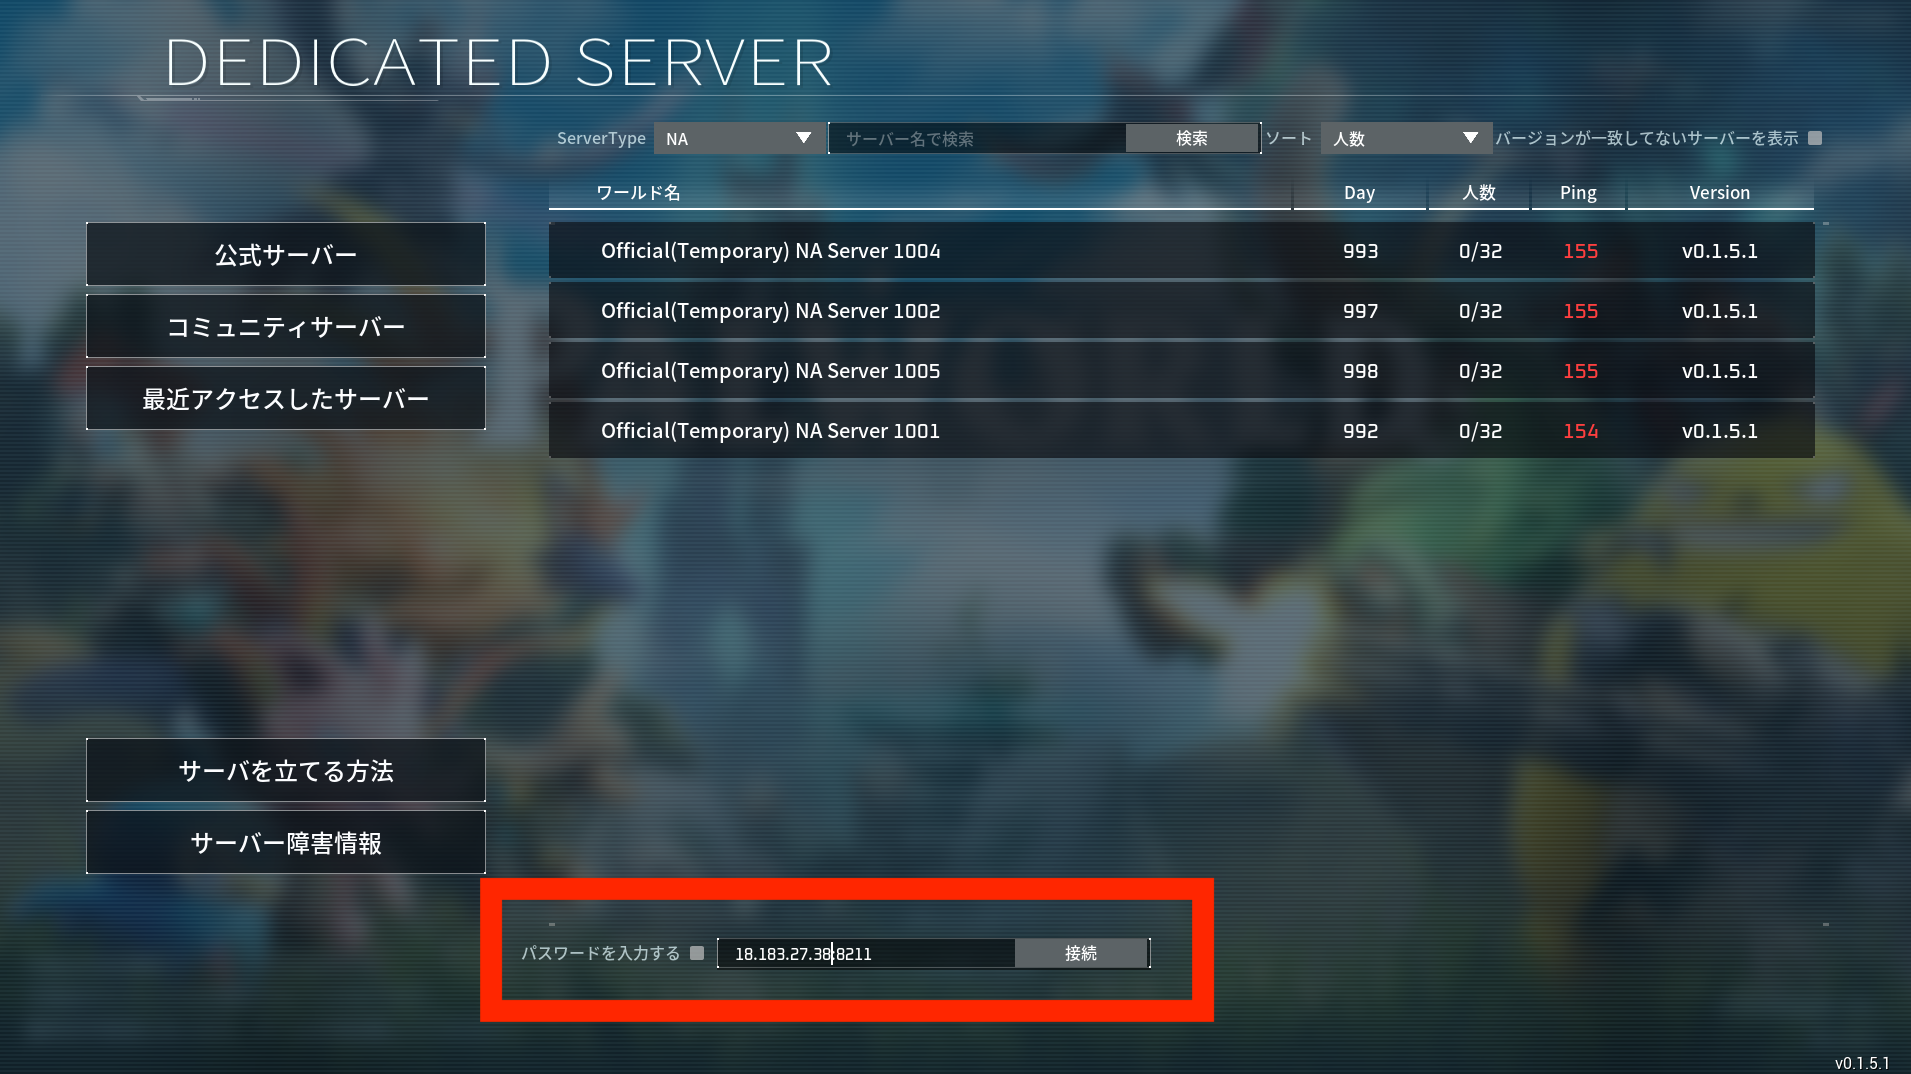Screen dimensions: 1911x1074
Task: Enable the パスワードを入力する checkbox
Action: pos(697,953)
